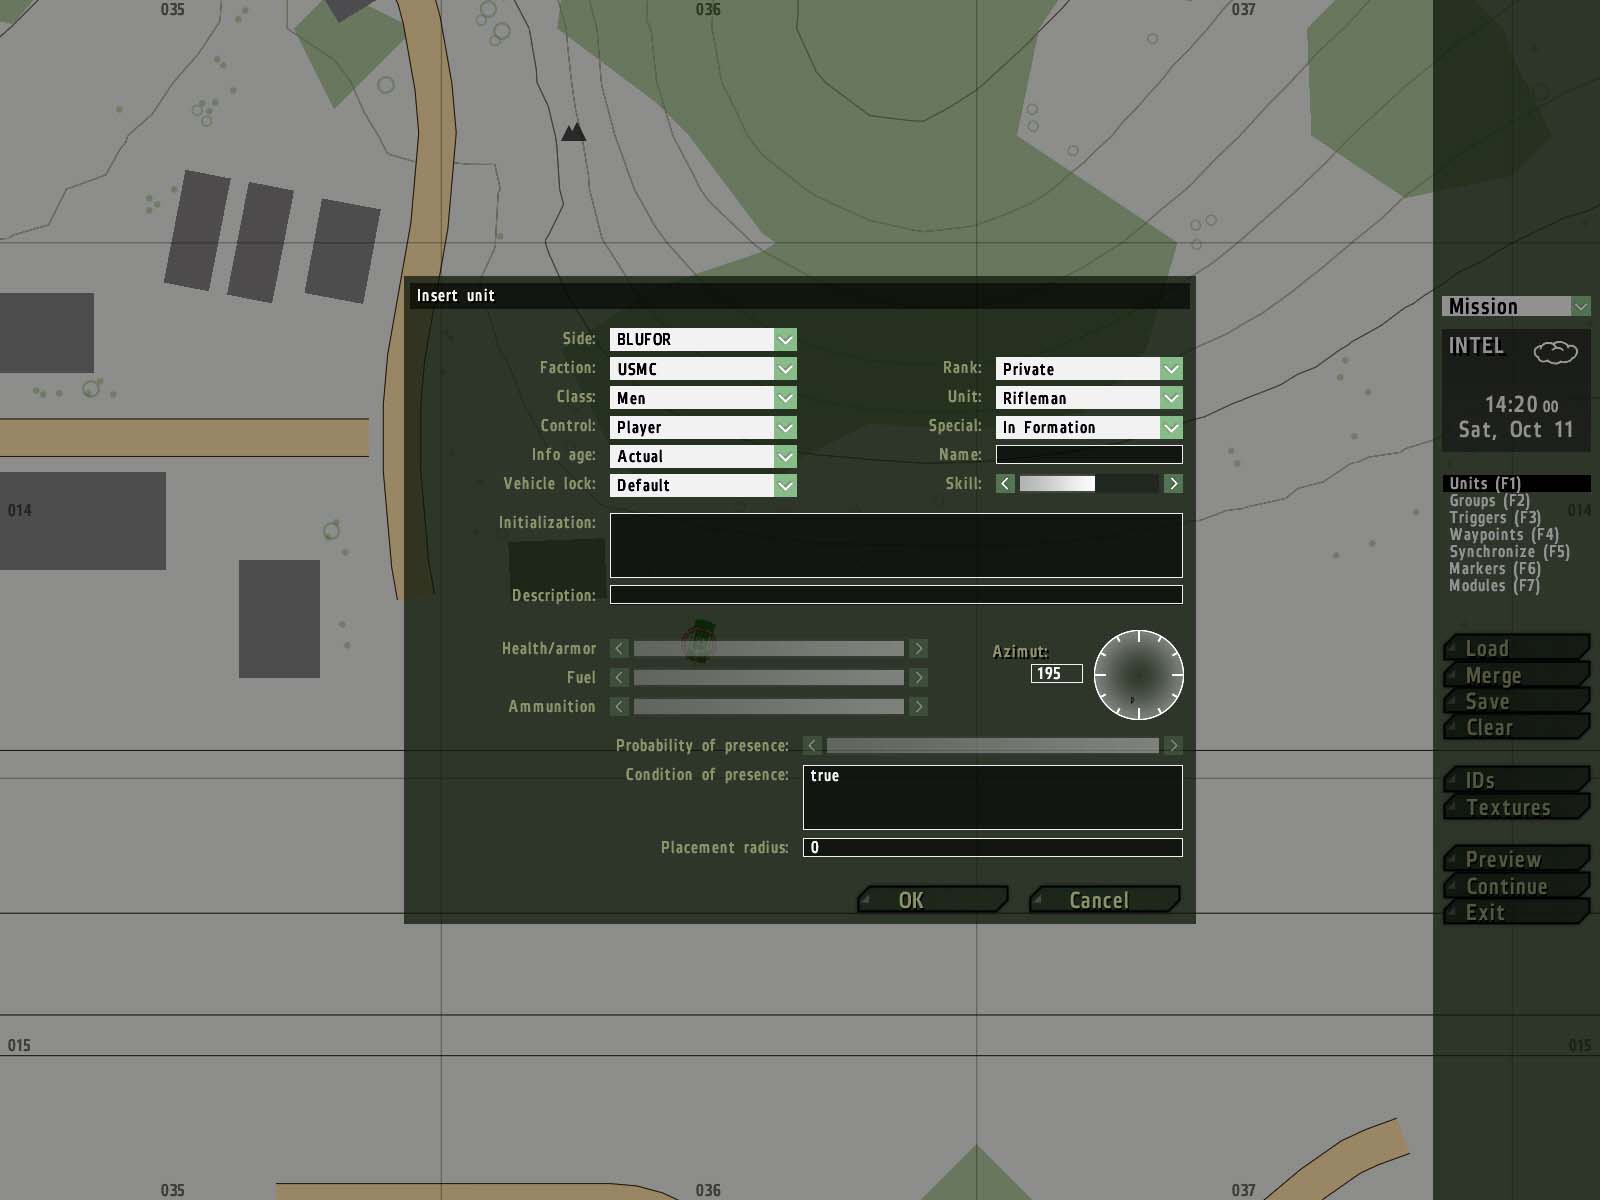This screenshot has width=1600, height=1200.
Task: Open the Mission dropdown in the right panel
Action: 1516,306
